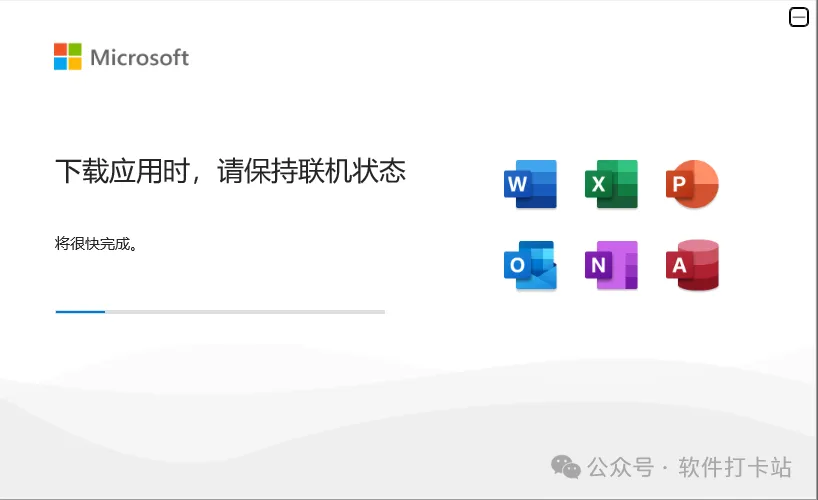Minimize the Office installer window
The image size is (818, 500).
click(799, 17)
